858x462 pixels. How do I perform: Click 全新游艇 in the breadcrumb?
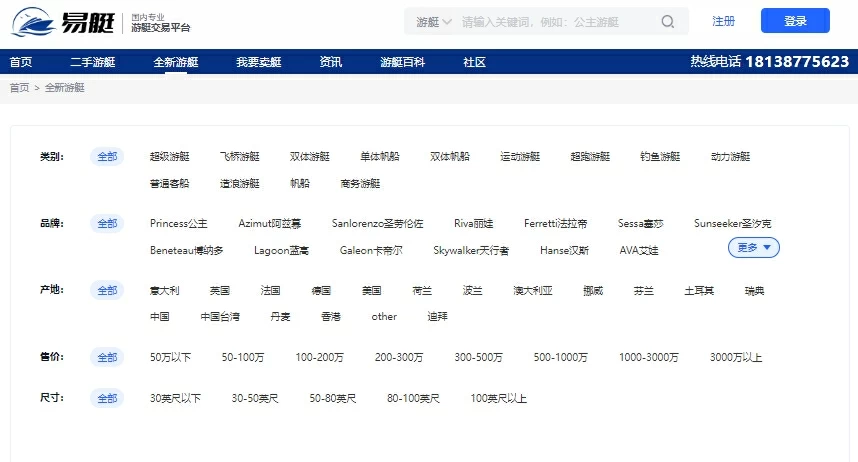point(65,88)
